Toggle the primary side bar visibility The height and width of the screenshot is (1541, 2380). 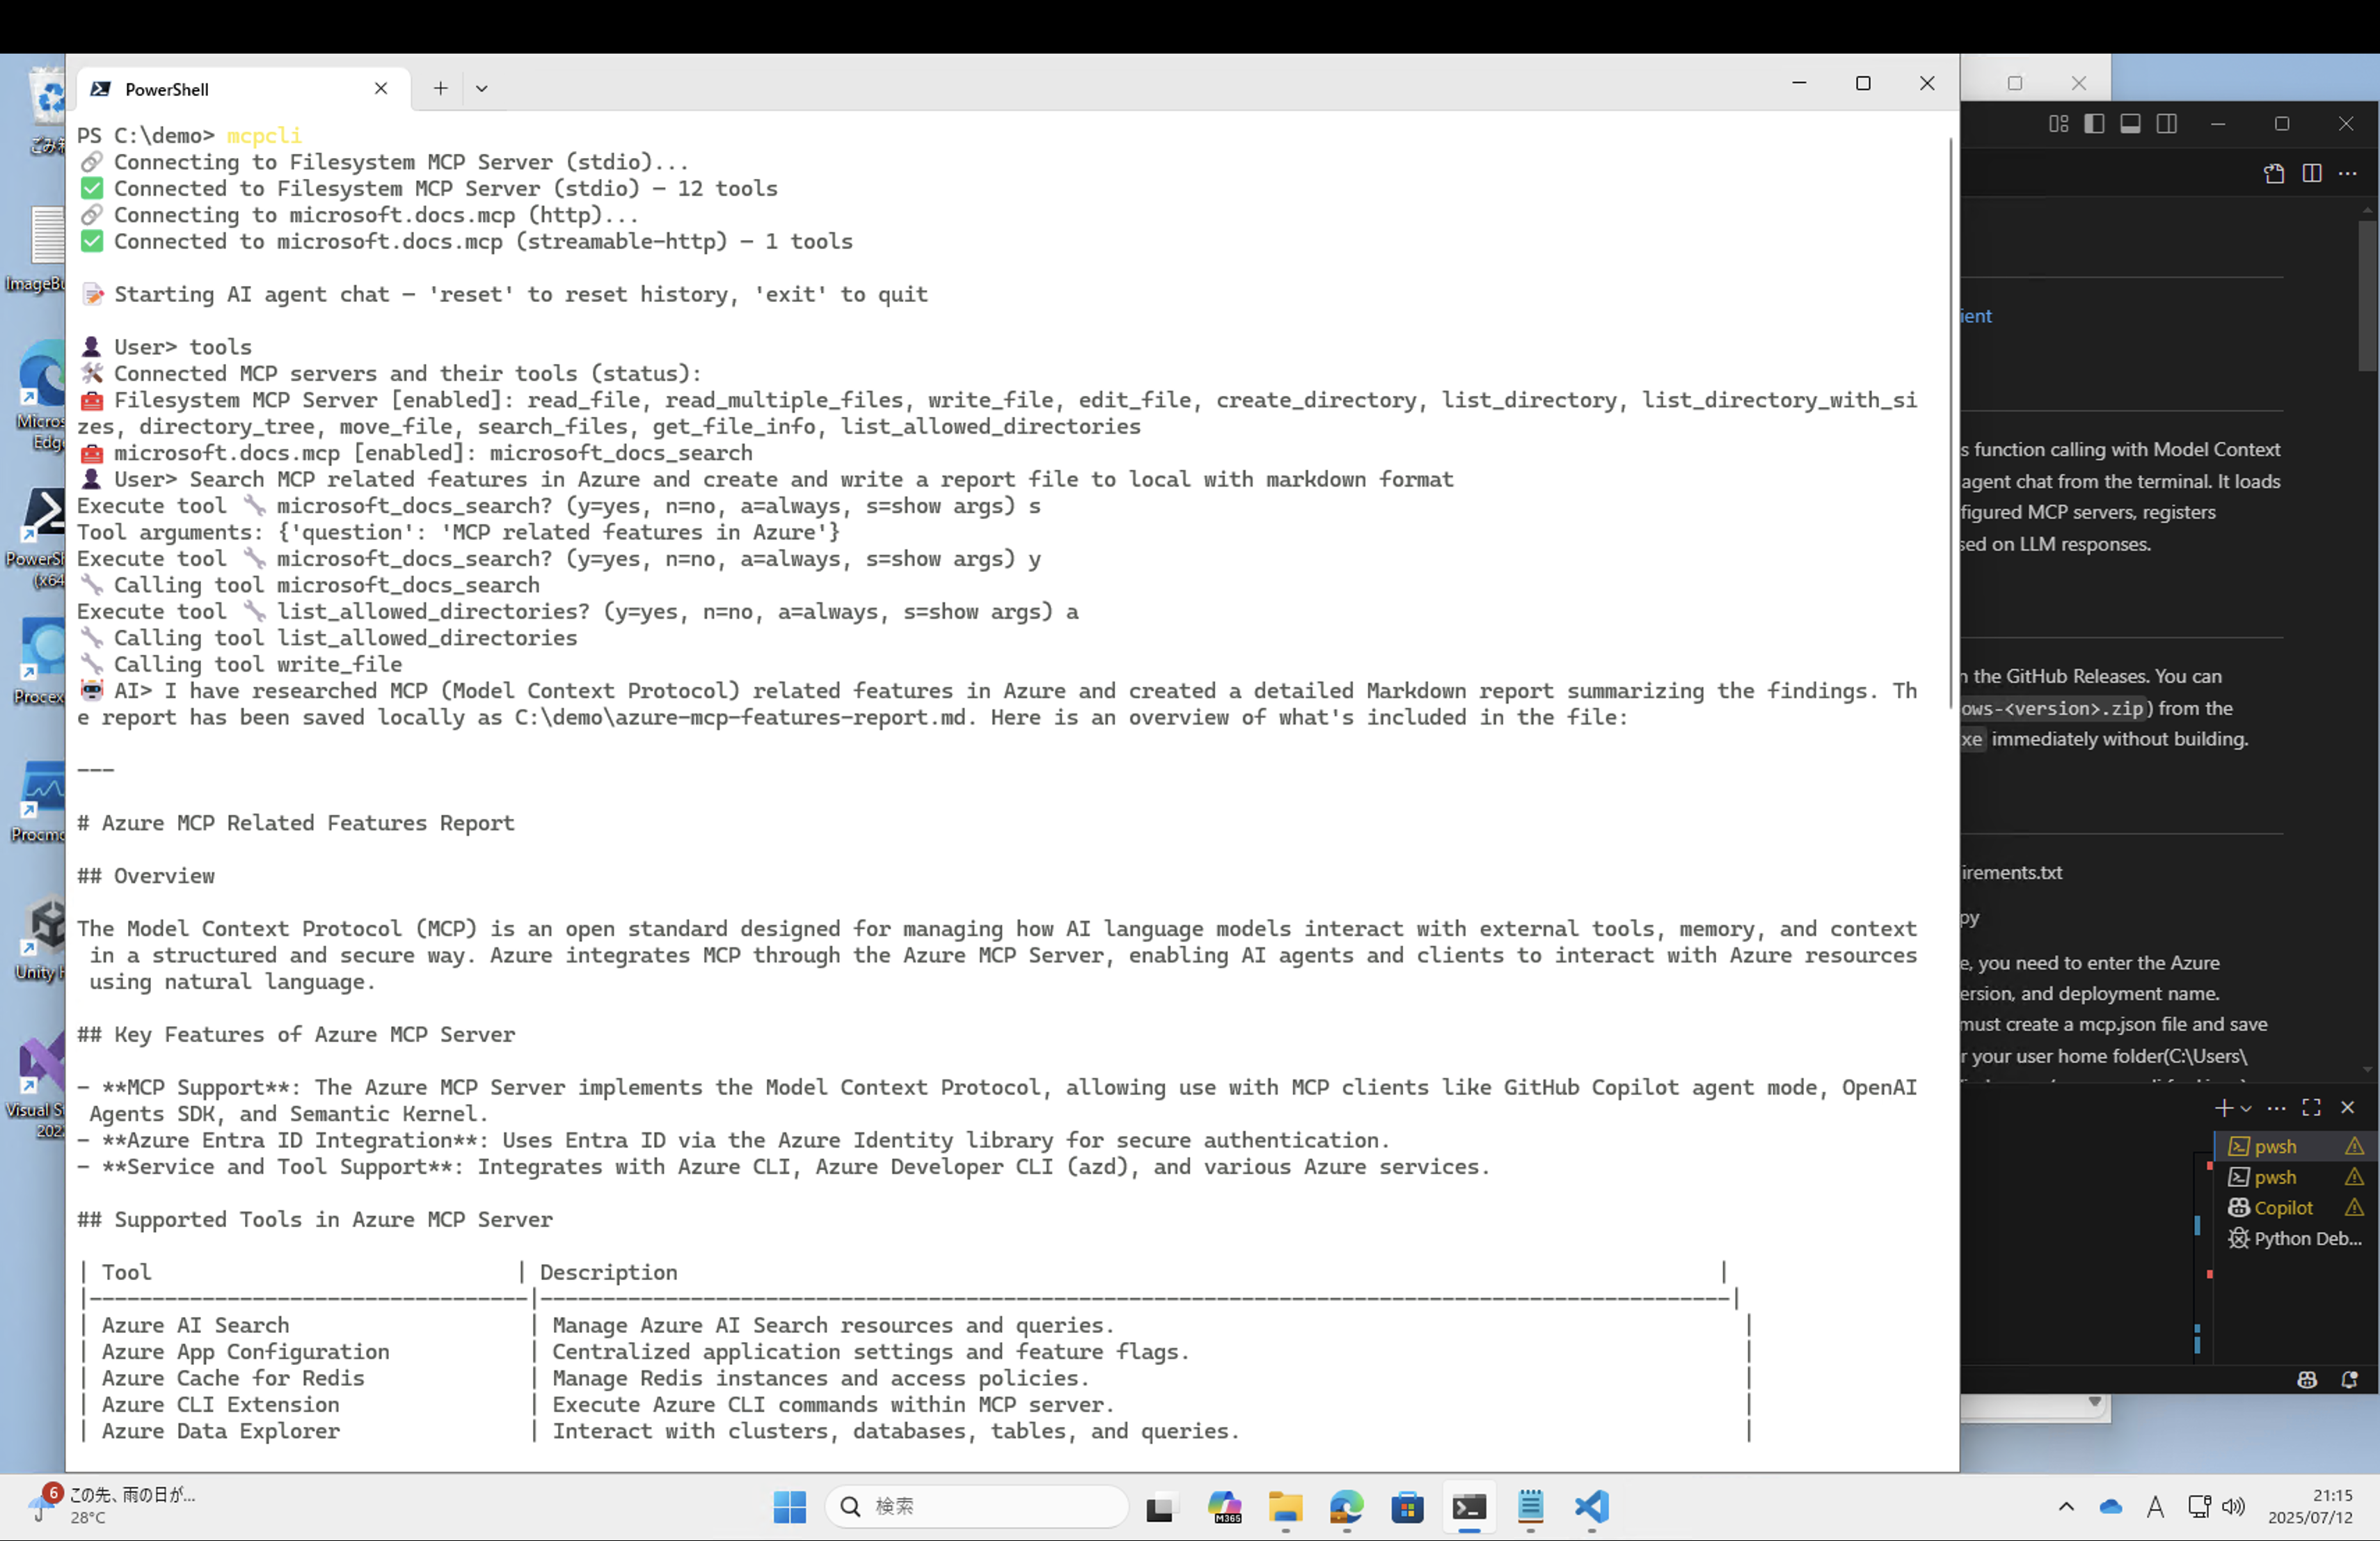[x=2094, y=123]
